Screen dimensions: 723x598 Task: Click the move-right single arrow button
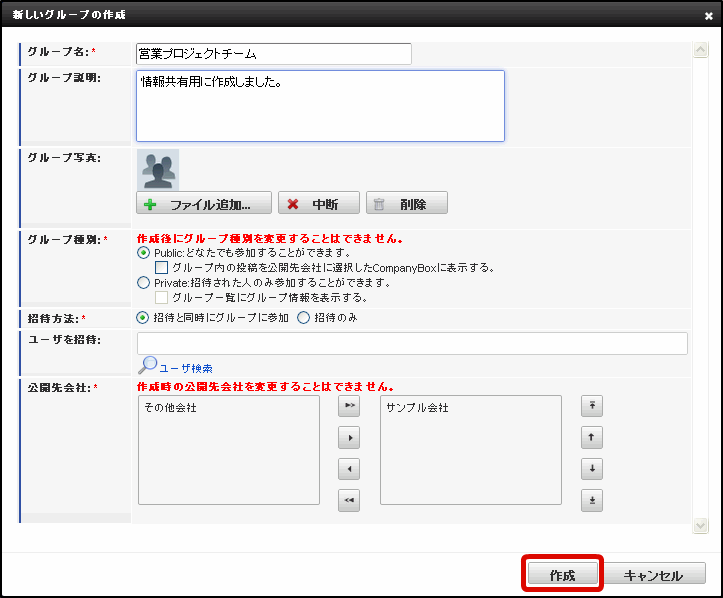tap(349, 438)
